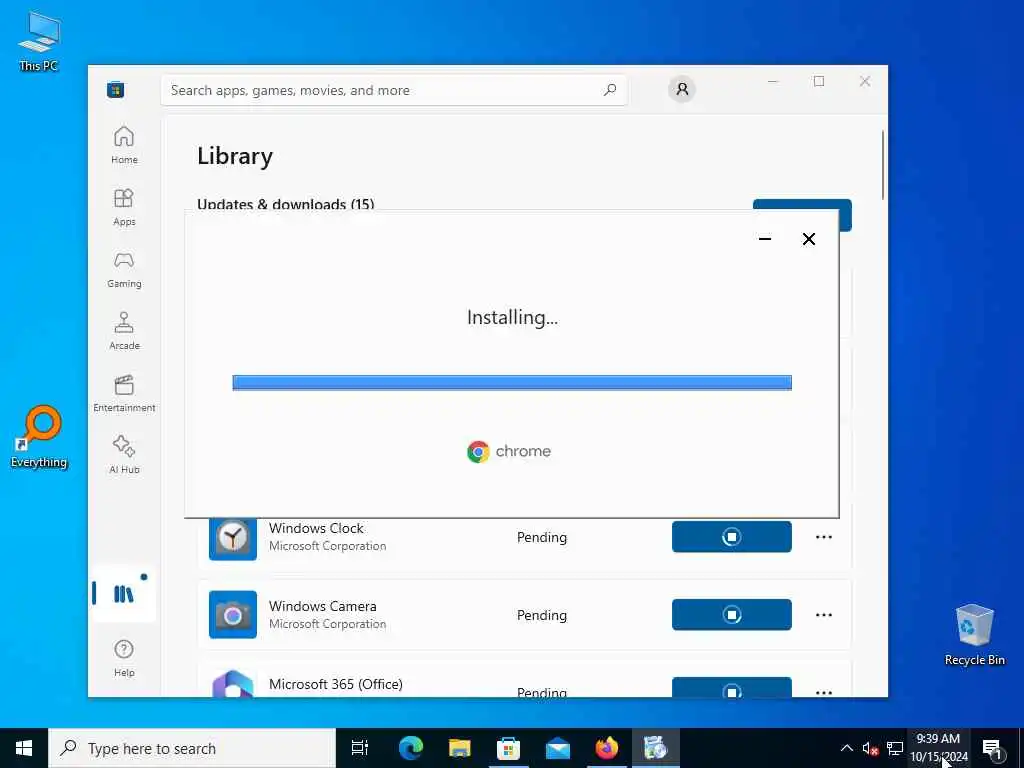
Task: Maximize the Microsoft Store window
Action: tap(819, 81)
